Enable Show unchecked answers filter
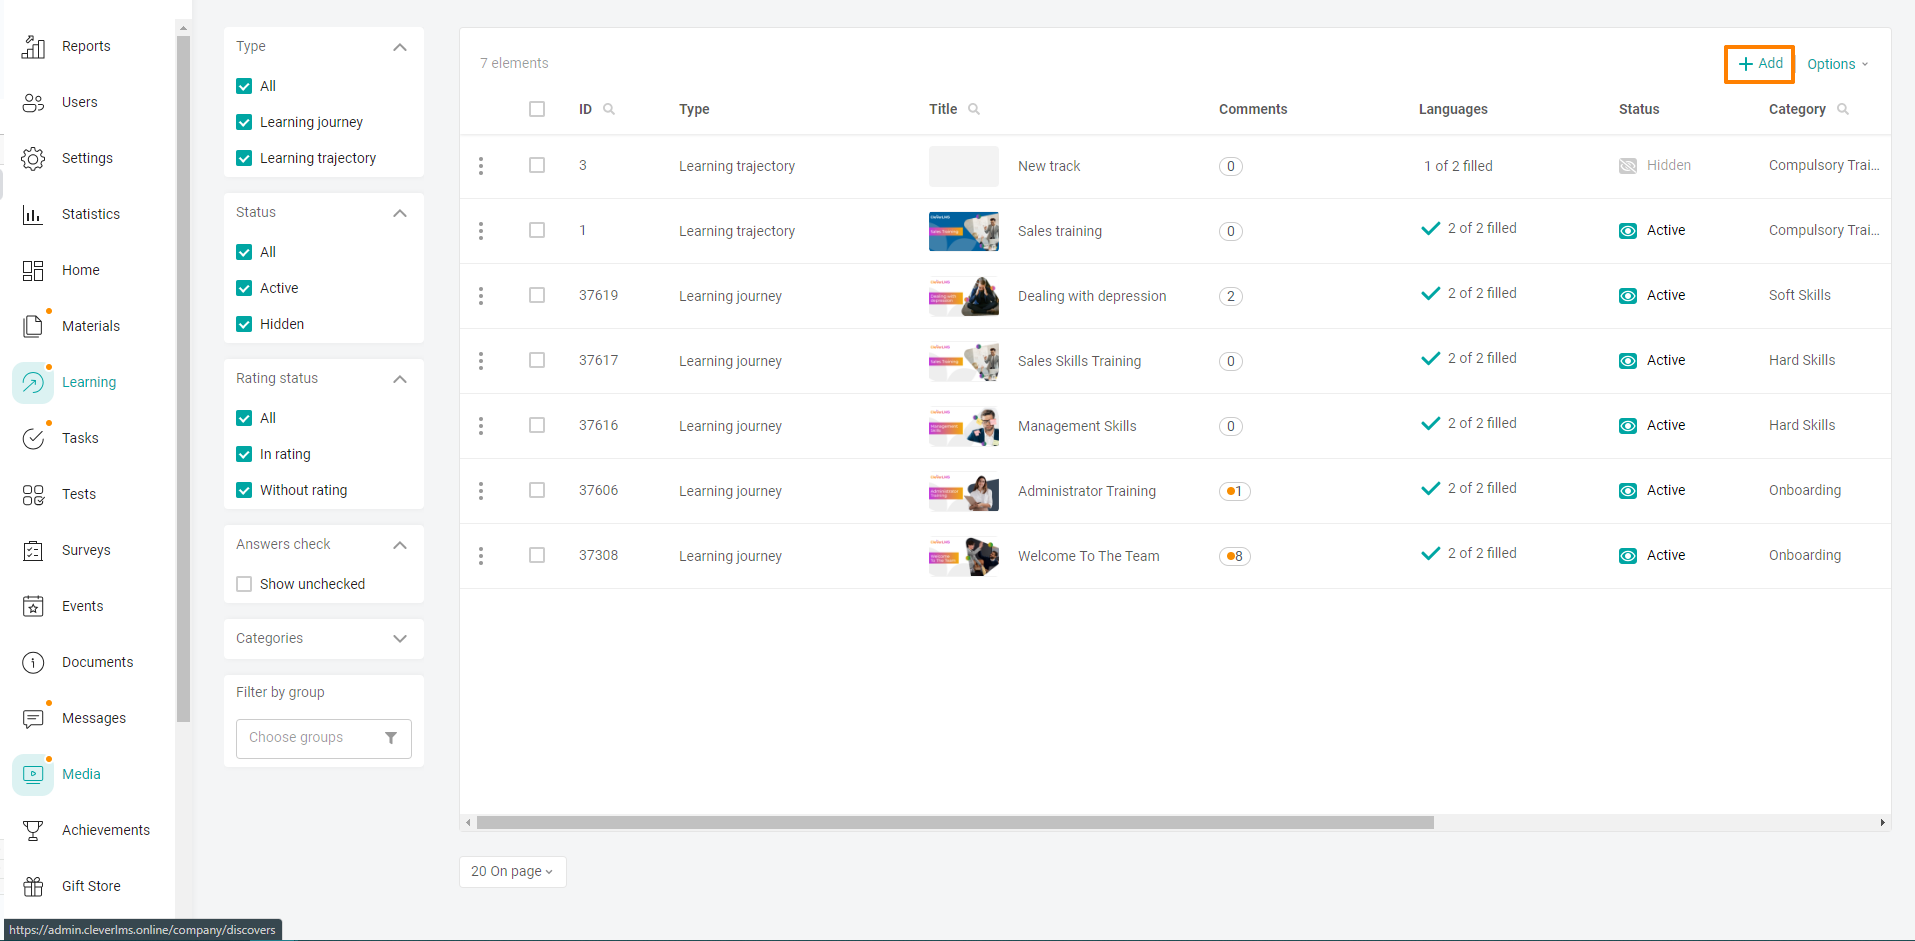 pos(244,584)
